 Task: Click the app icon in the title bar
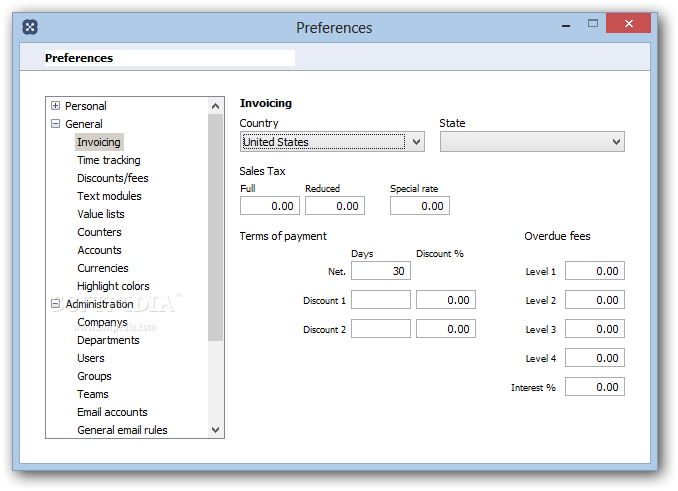click(30, 27)
